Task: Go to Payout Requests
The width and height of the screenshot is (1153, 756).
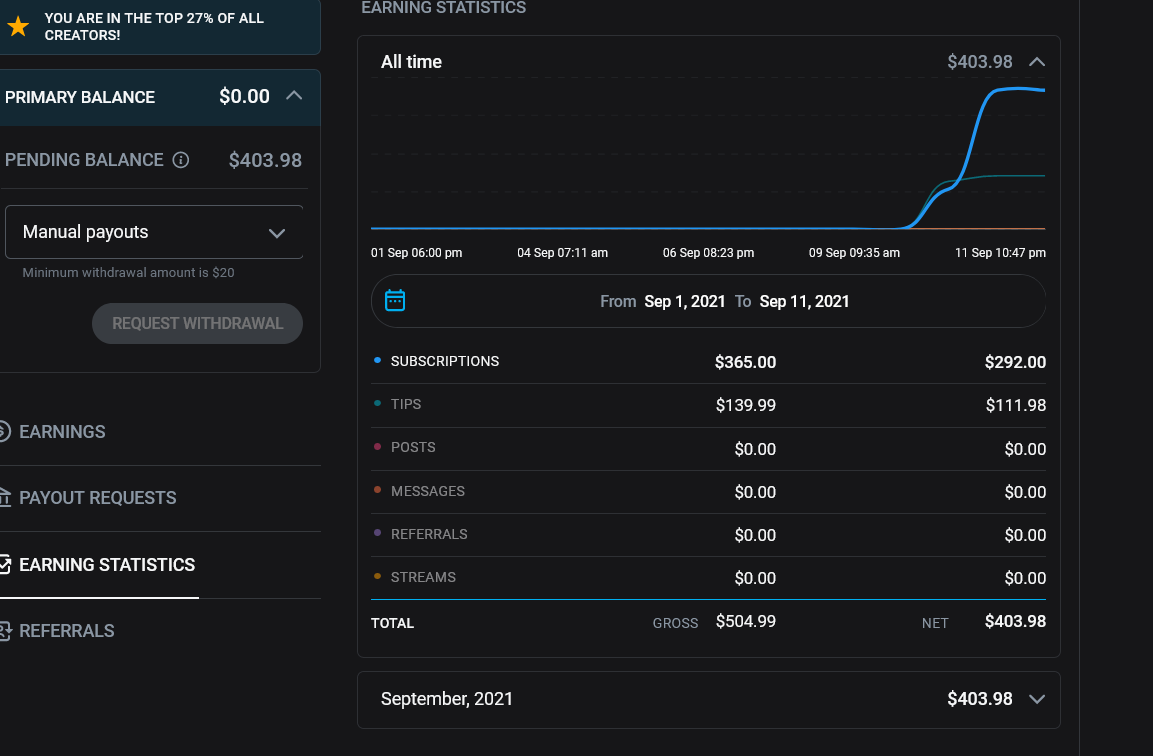Action: pyautogui.click(x=98, y=498)
